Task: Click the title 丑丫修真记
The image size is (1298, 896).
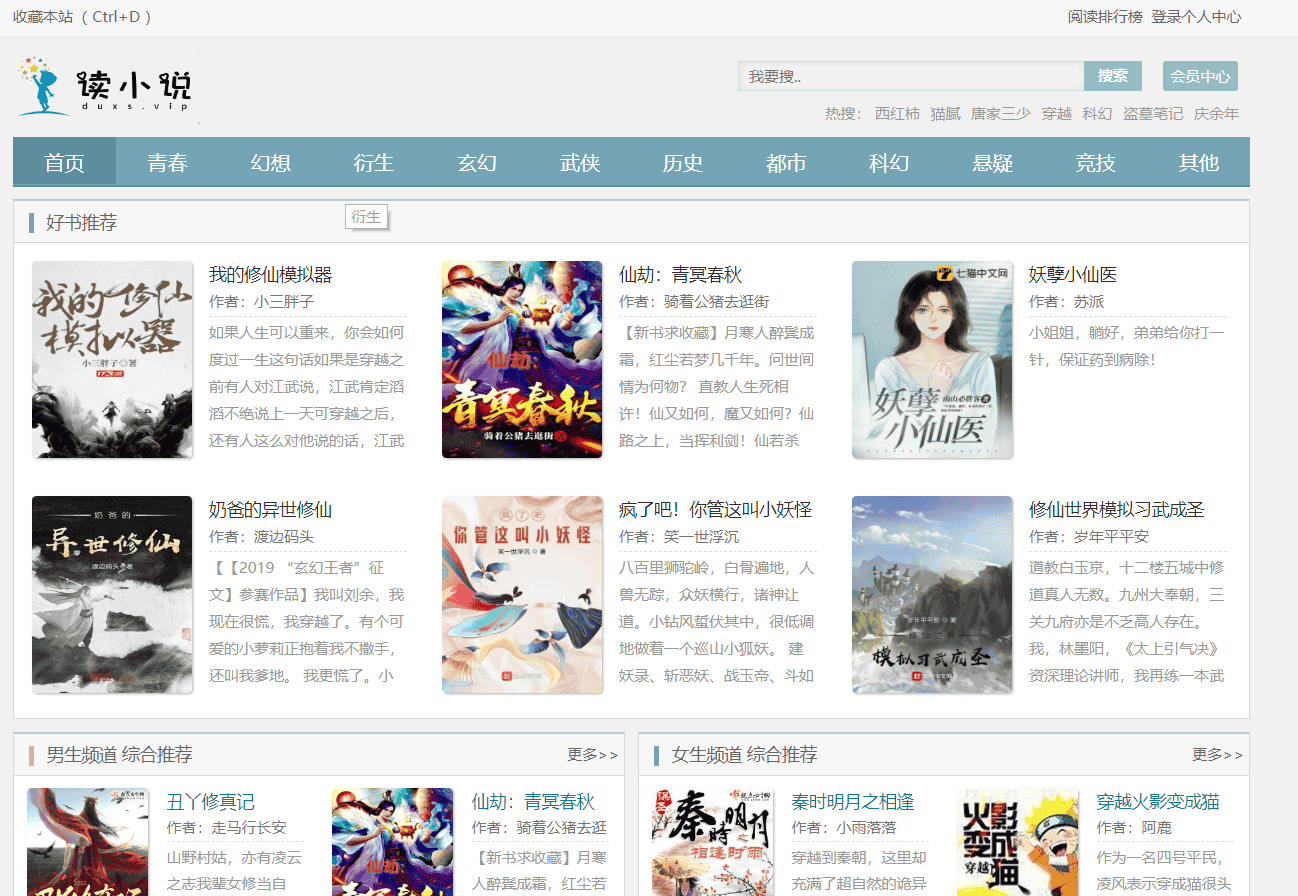Action: 211,802
